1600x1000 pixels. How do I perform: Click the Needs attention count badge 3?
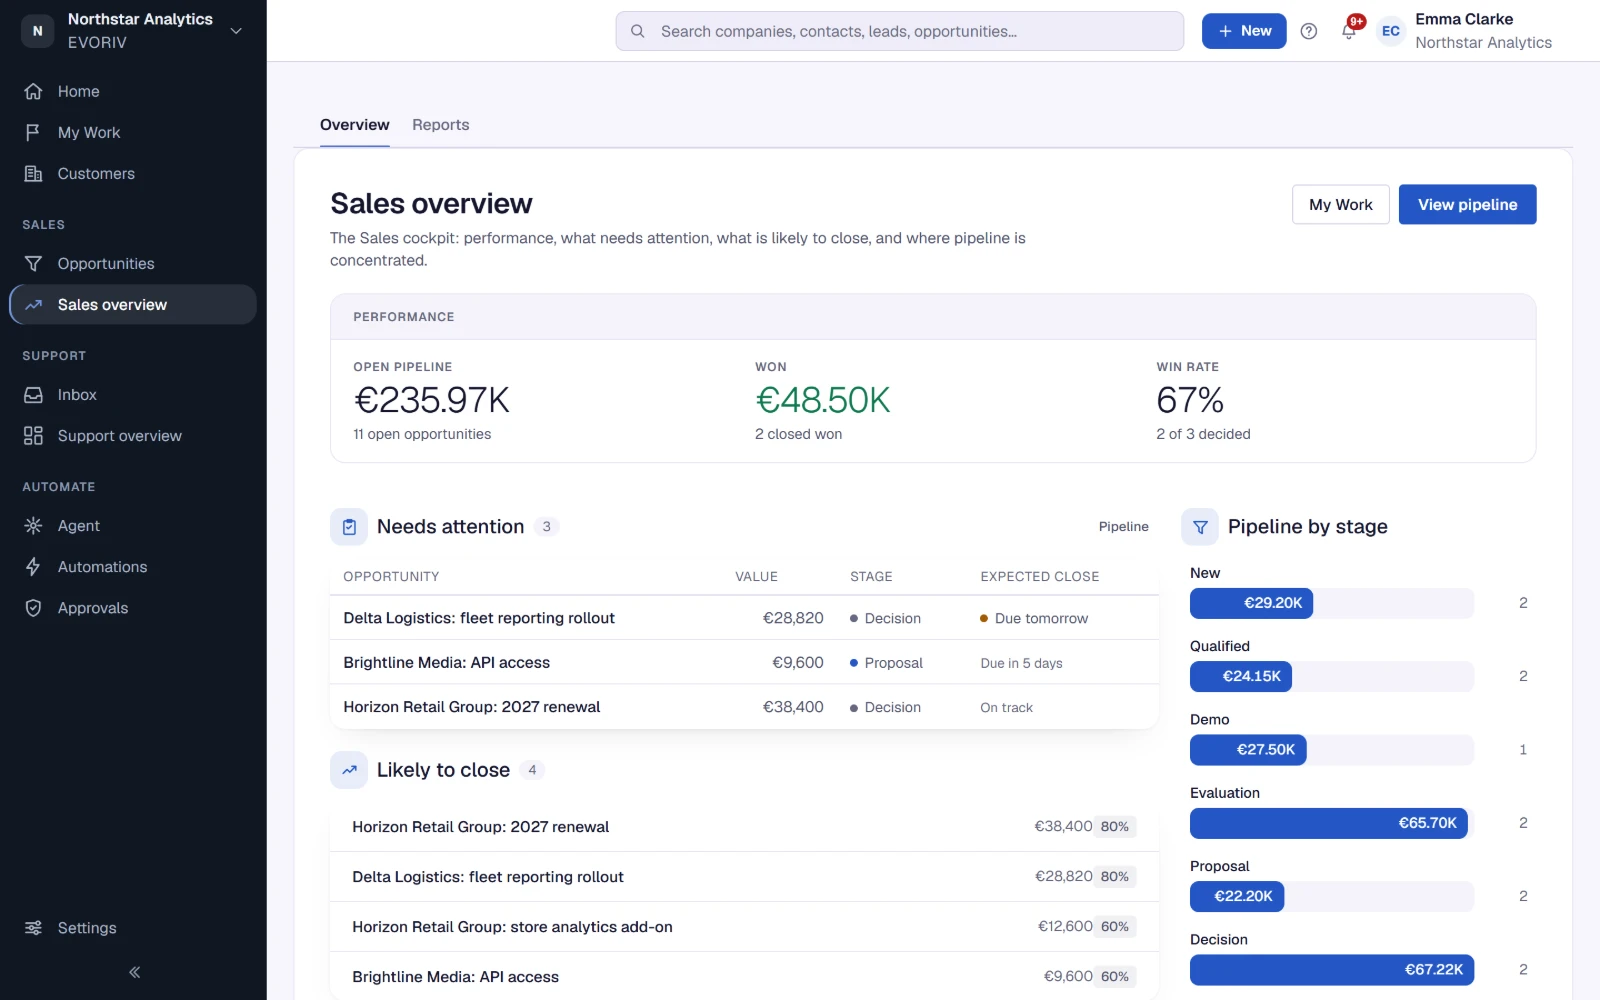point(546,526)
